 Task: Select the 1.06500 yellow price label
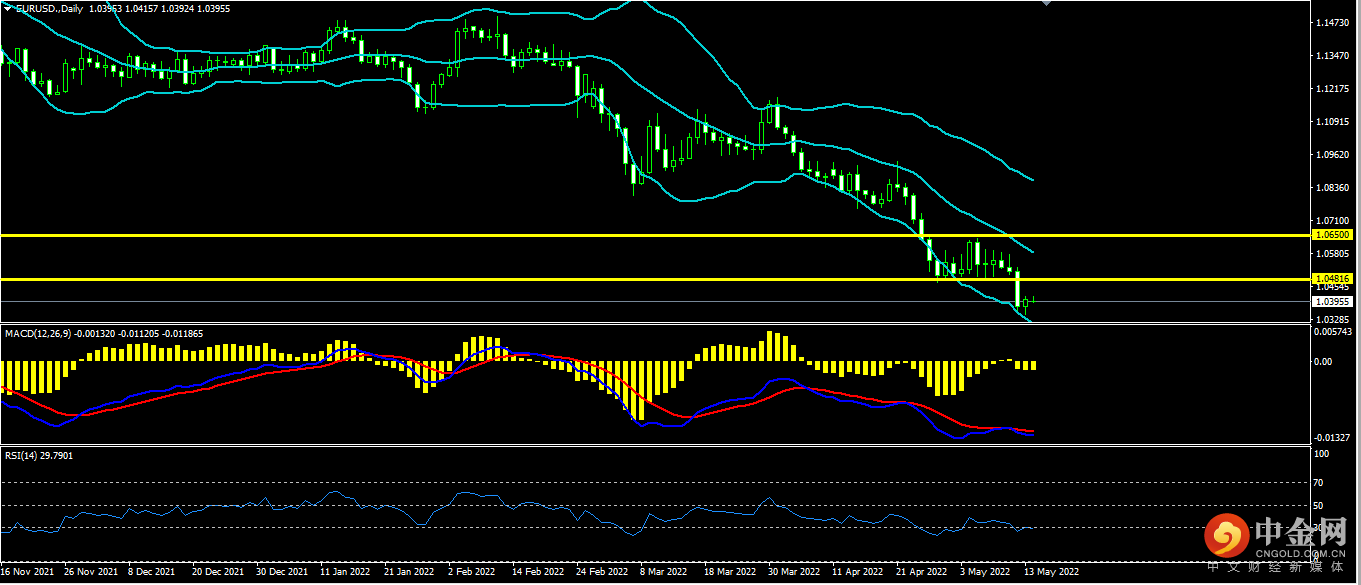pos(1333,235)
